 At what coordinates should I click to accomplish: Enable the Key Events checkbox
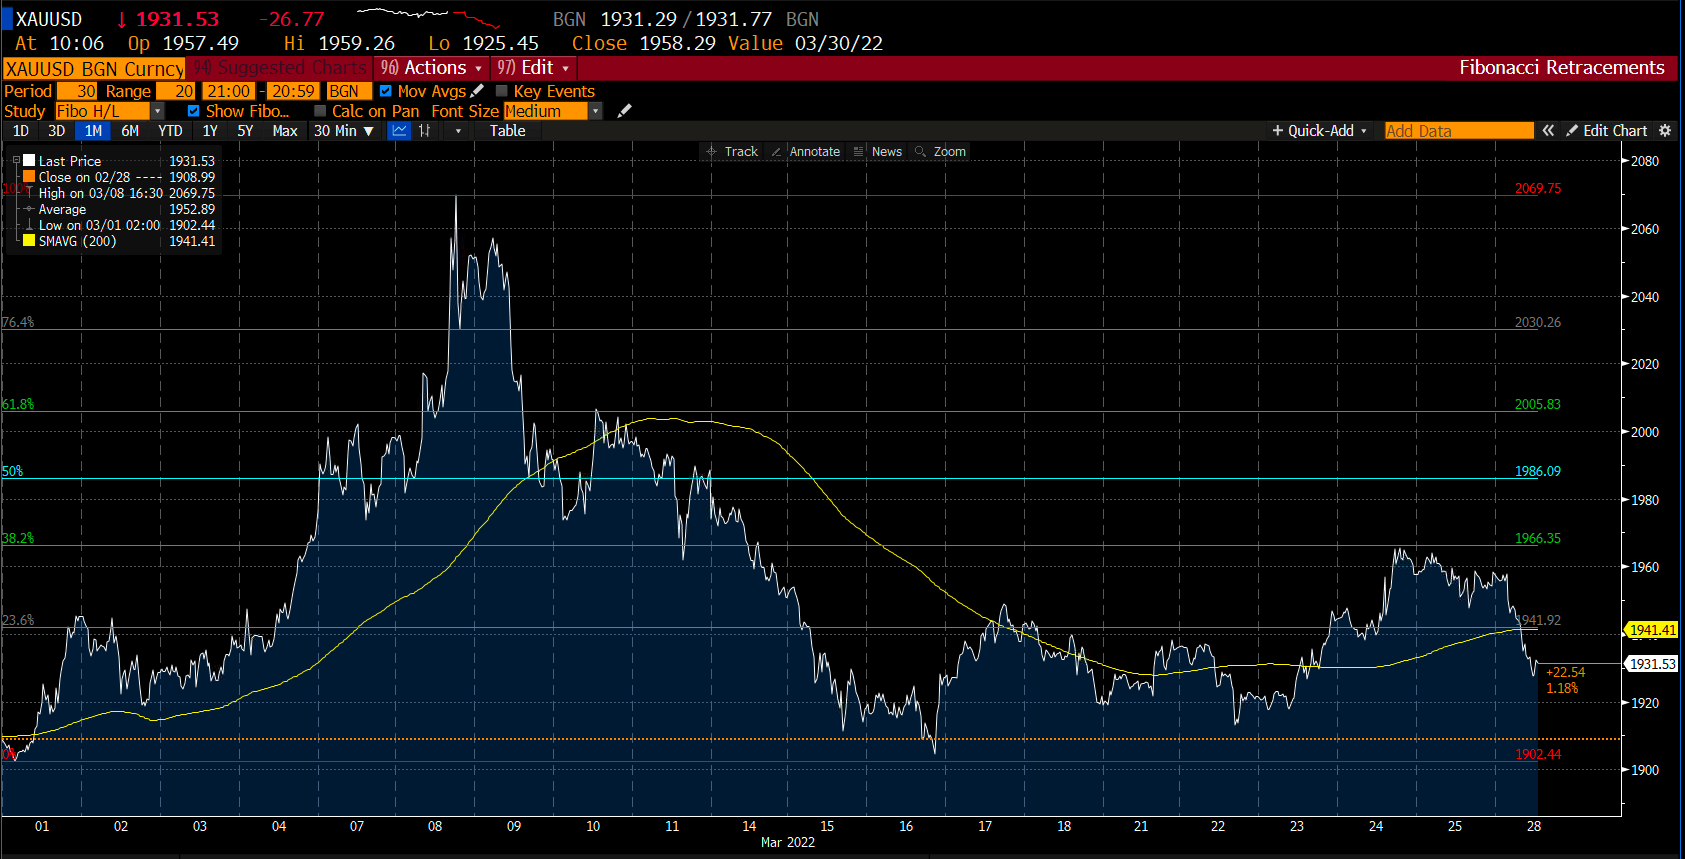502,91
